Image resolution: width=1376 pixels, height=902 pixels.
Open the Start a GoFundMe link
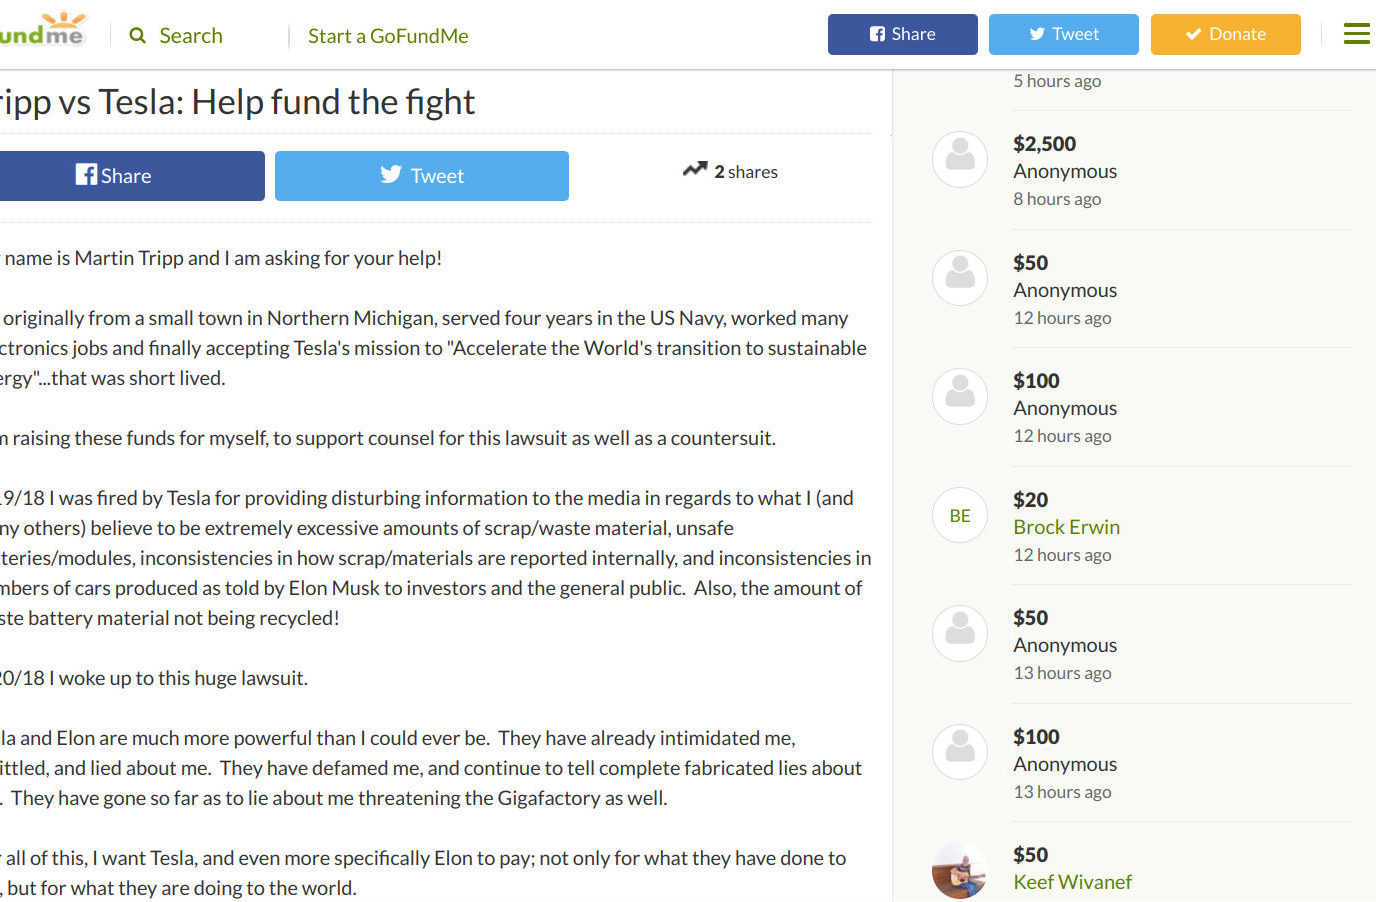coord(388,36)
